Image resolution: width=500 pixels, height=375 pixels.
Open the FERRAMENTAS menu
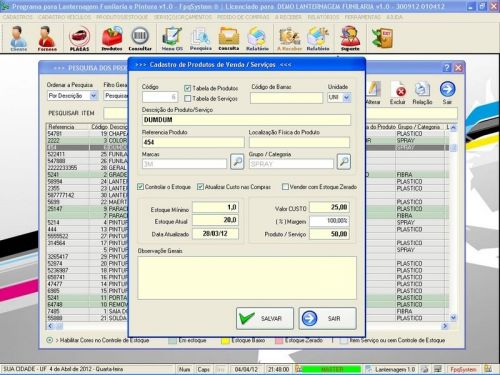click(x=362, y=17)
